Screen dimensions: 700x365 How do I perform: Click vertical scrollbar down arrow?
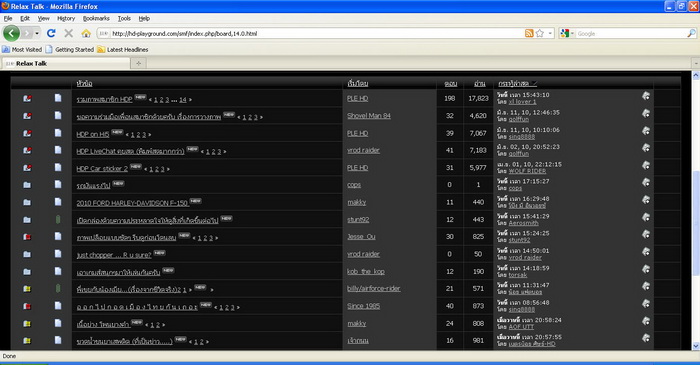coord(696,346)
